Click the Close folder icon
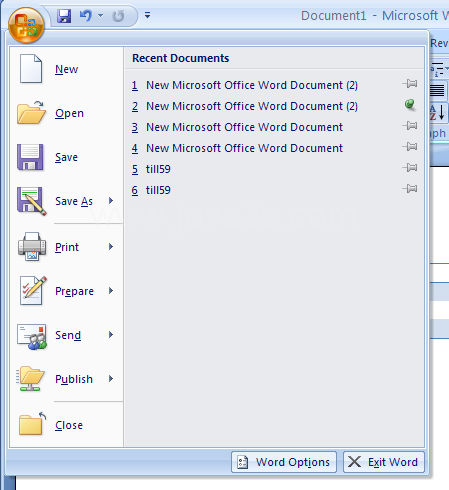 tap(32, 424)
